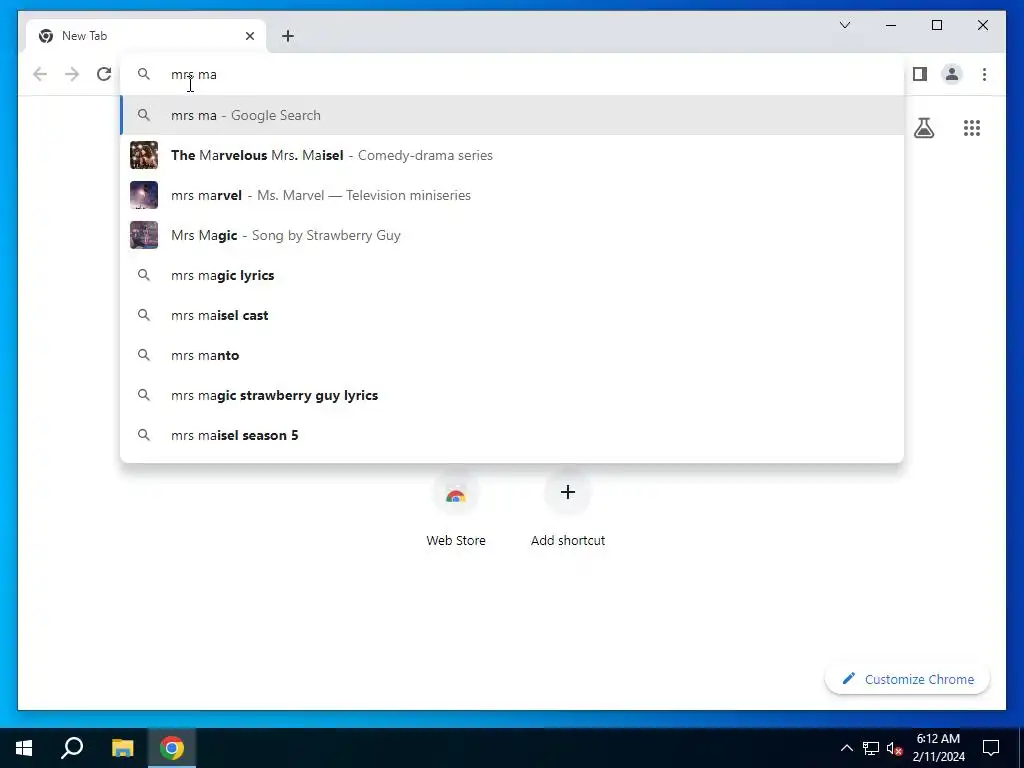Open the Web Store shortcut
1024x768 pixels.
tap(456, 511)
